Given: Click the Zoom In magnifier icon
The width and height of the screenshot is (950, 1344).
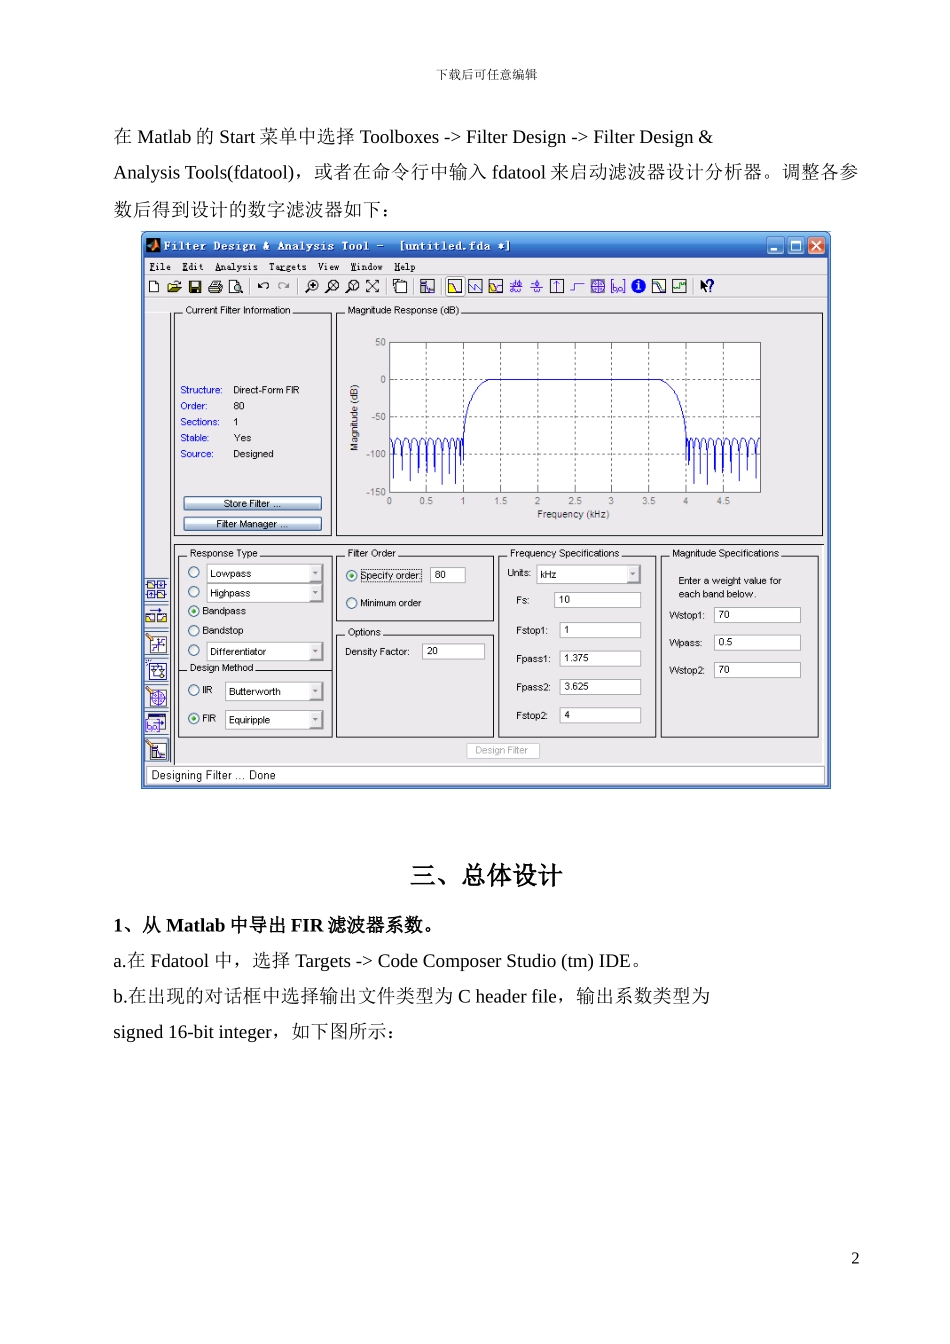Looking at the screenshot, I should (312, 286).
